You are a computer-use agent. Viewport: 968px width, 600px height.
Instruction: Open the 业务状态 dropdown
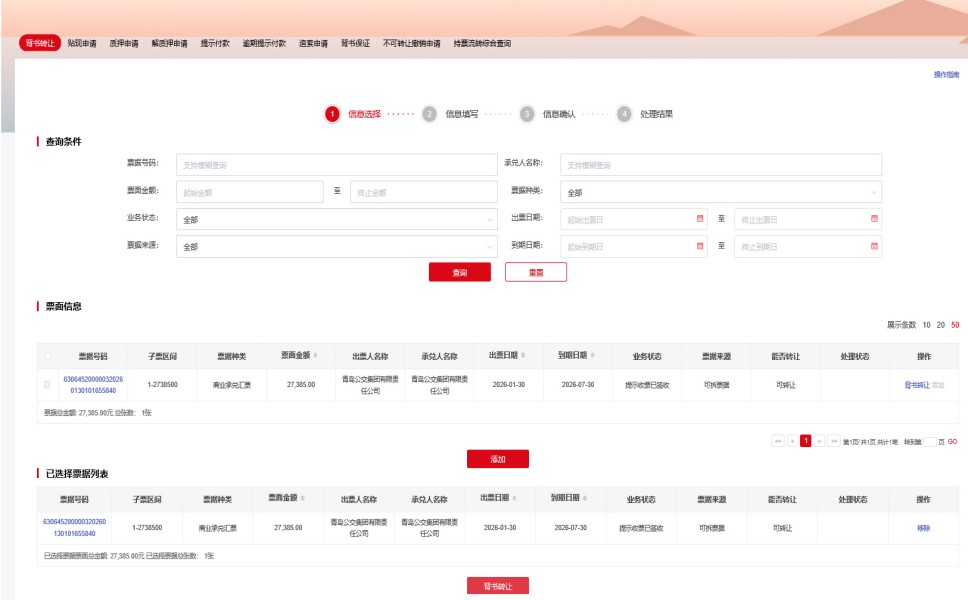(335, 219)
